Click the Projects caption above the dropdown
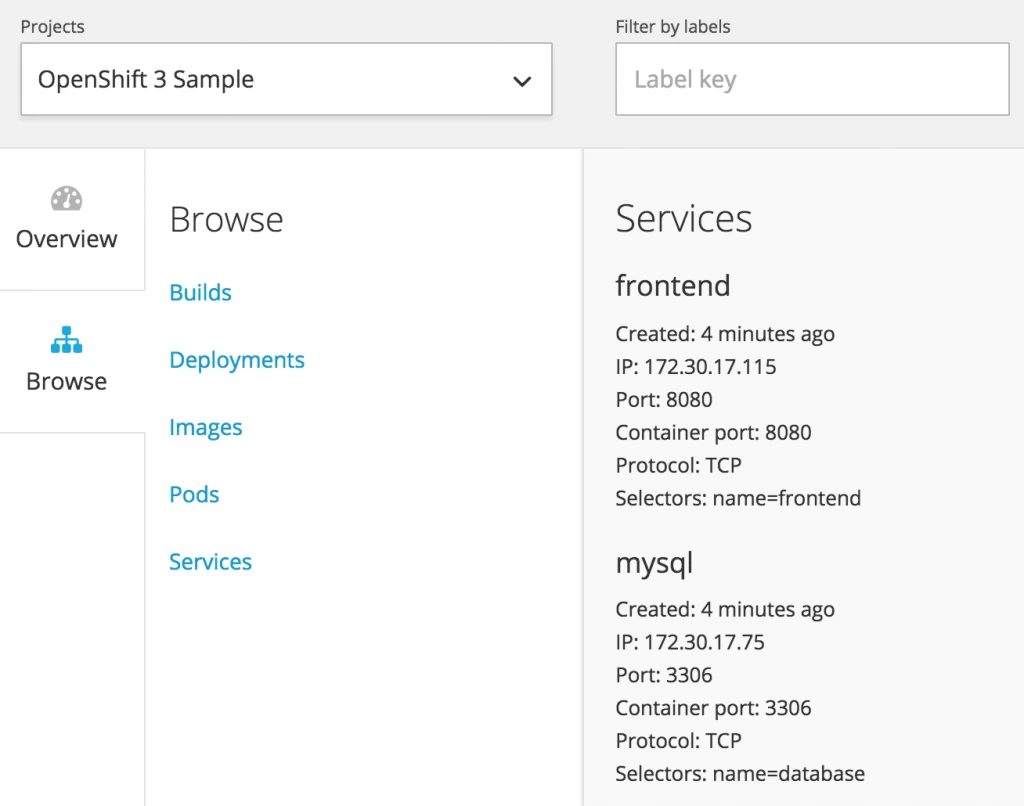The height and width of the screenshot is (806, 1024). pyautogui.click(x=52, y=27)
